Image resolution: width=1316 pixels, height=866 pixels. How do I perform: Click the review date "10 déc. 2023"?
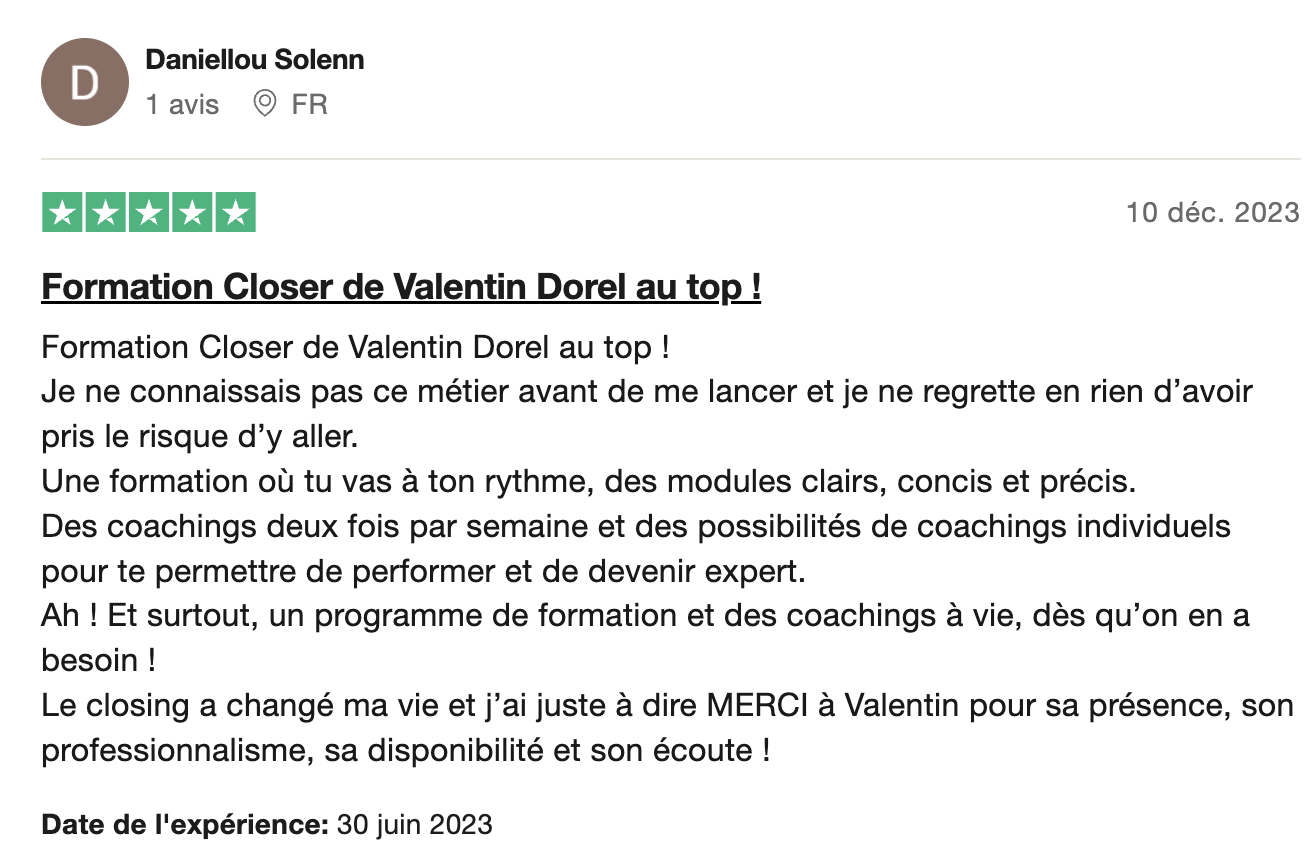(x=1212, y=213)
